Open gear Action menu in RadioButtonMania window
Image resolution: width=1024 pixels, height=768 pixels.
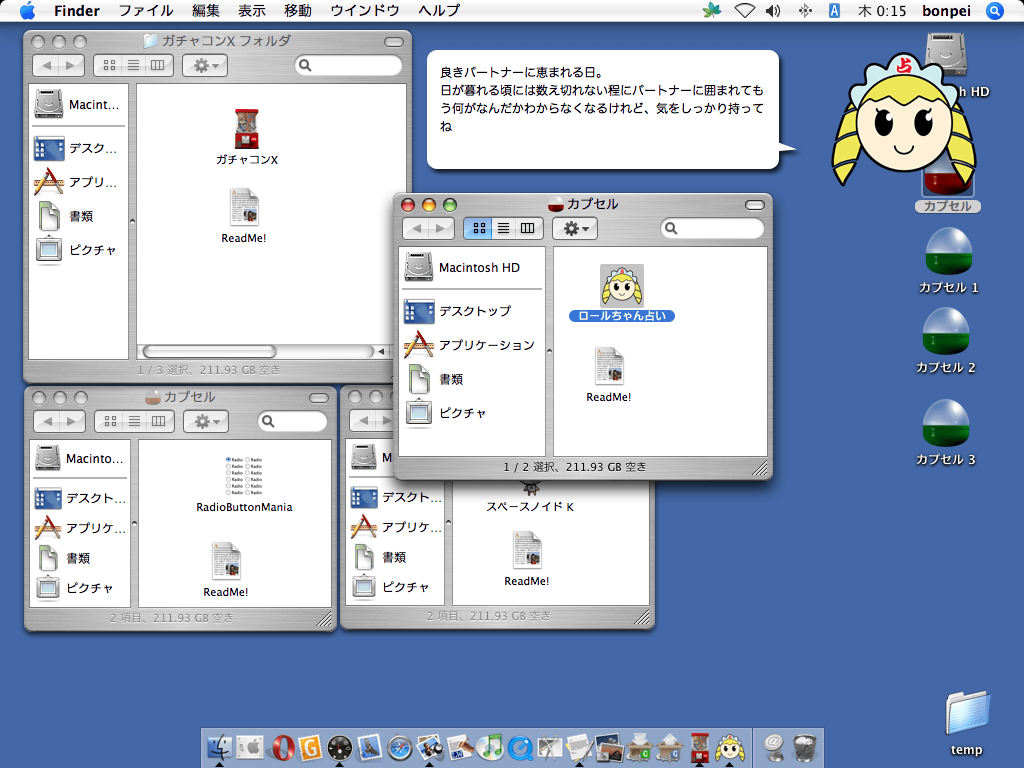206,421
